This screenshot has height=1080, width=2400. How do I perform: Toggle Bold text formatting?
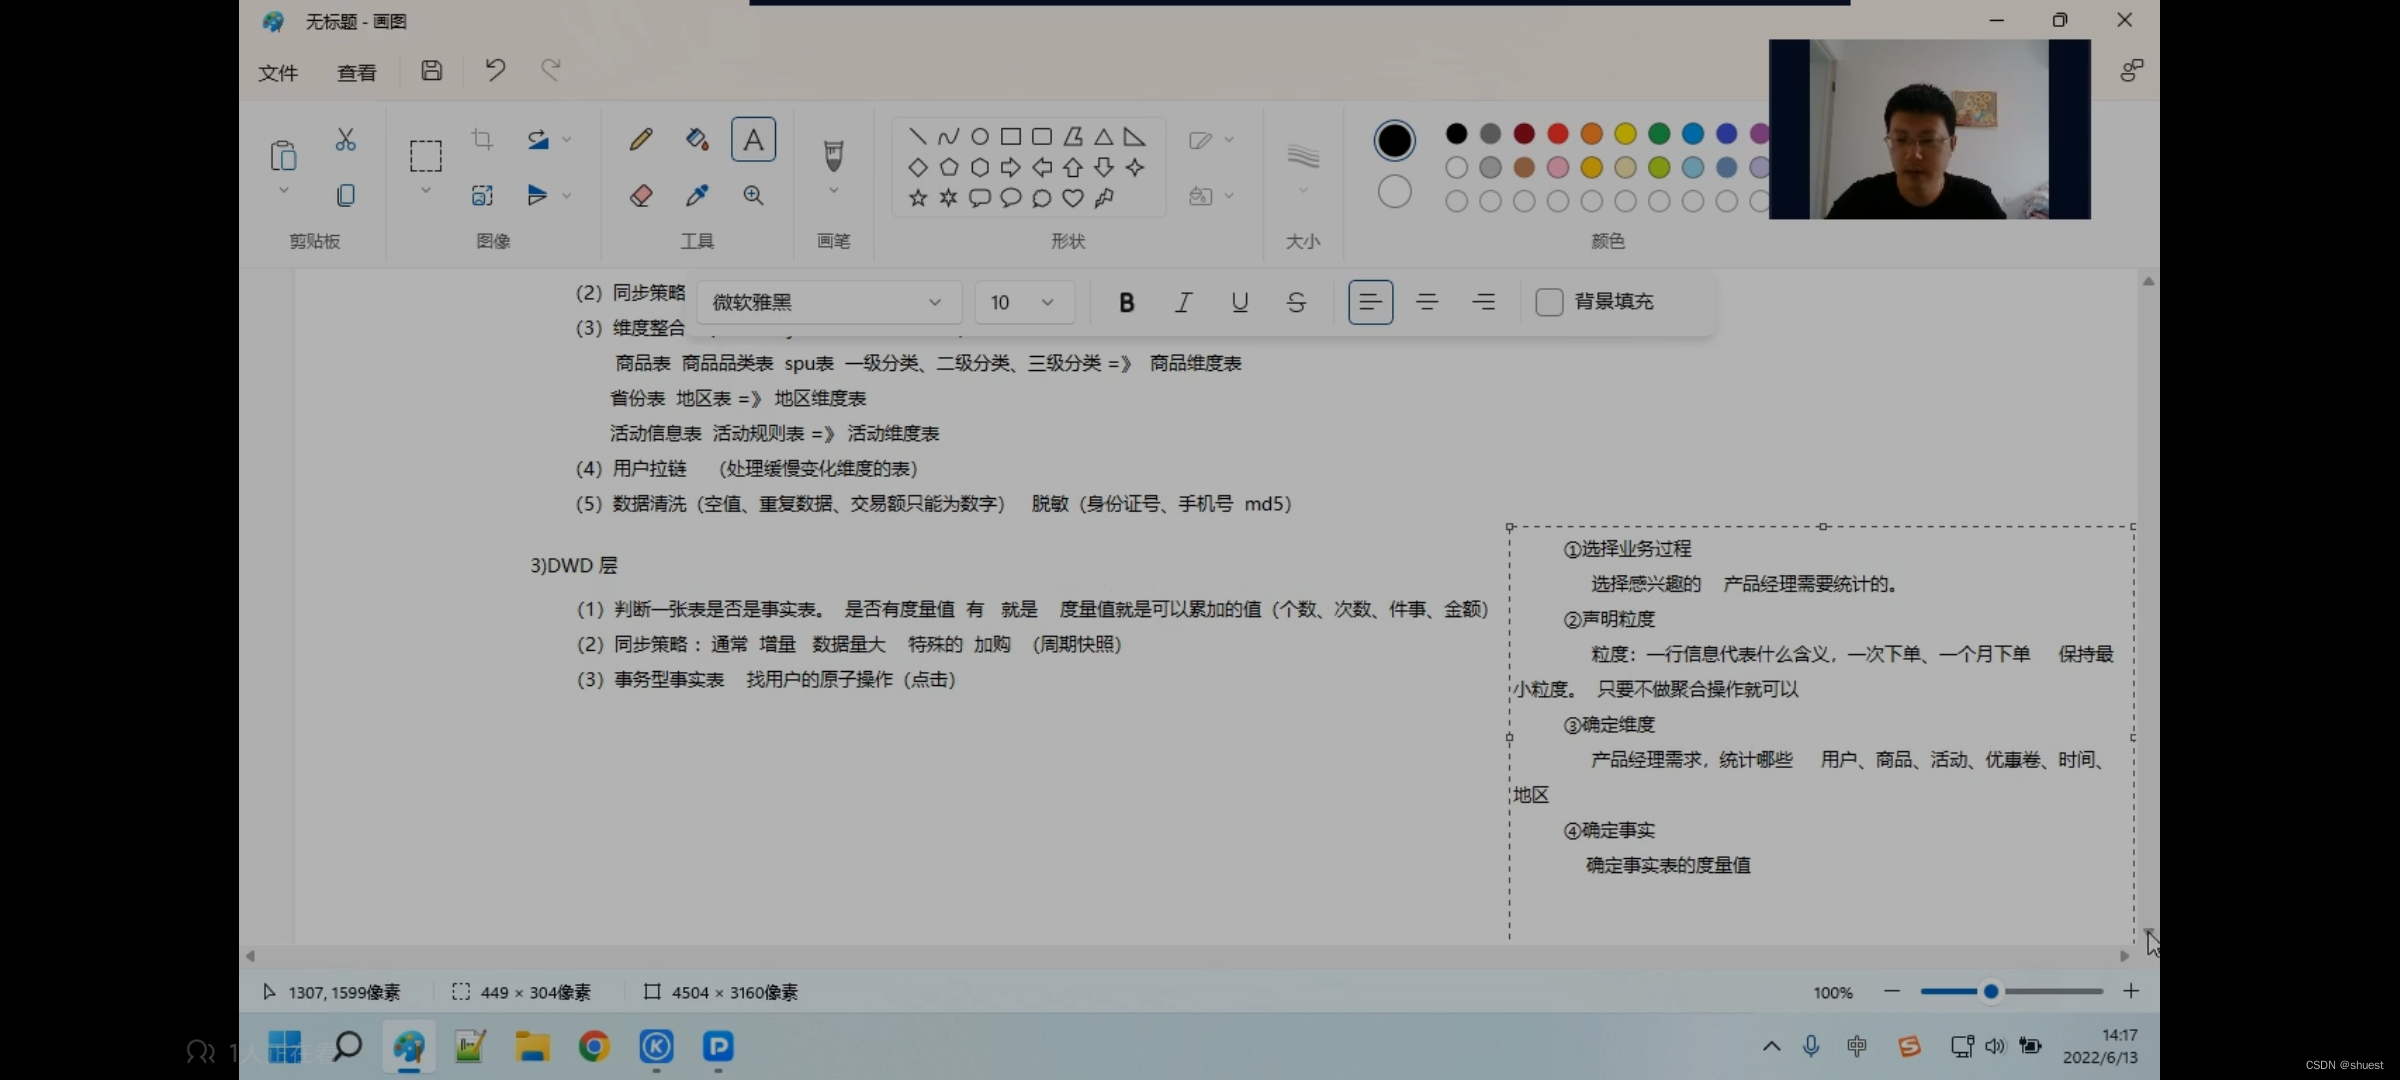pos(1126,302)
